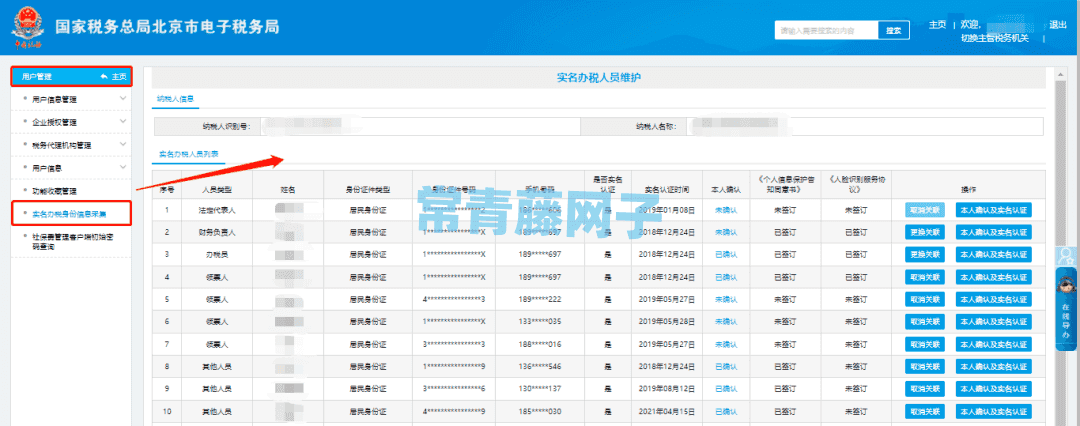
Task: Click 更换关联 for row 3 办税员
Action: (925, 255)
